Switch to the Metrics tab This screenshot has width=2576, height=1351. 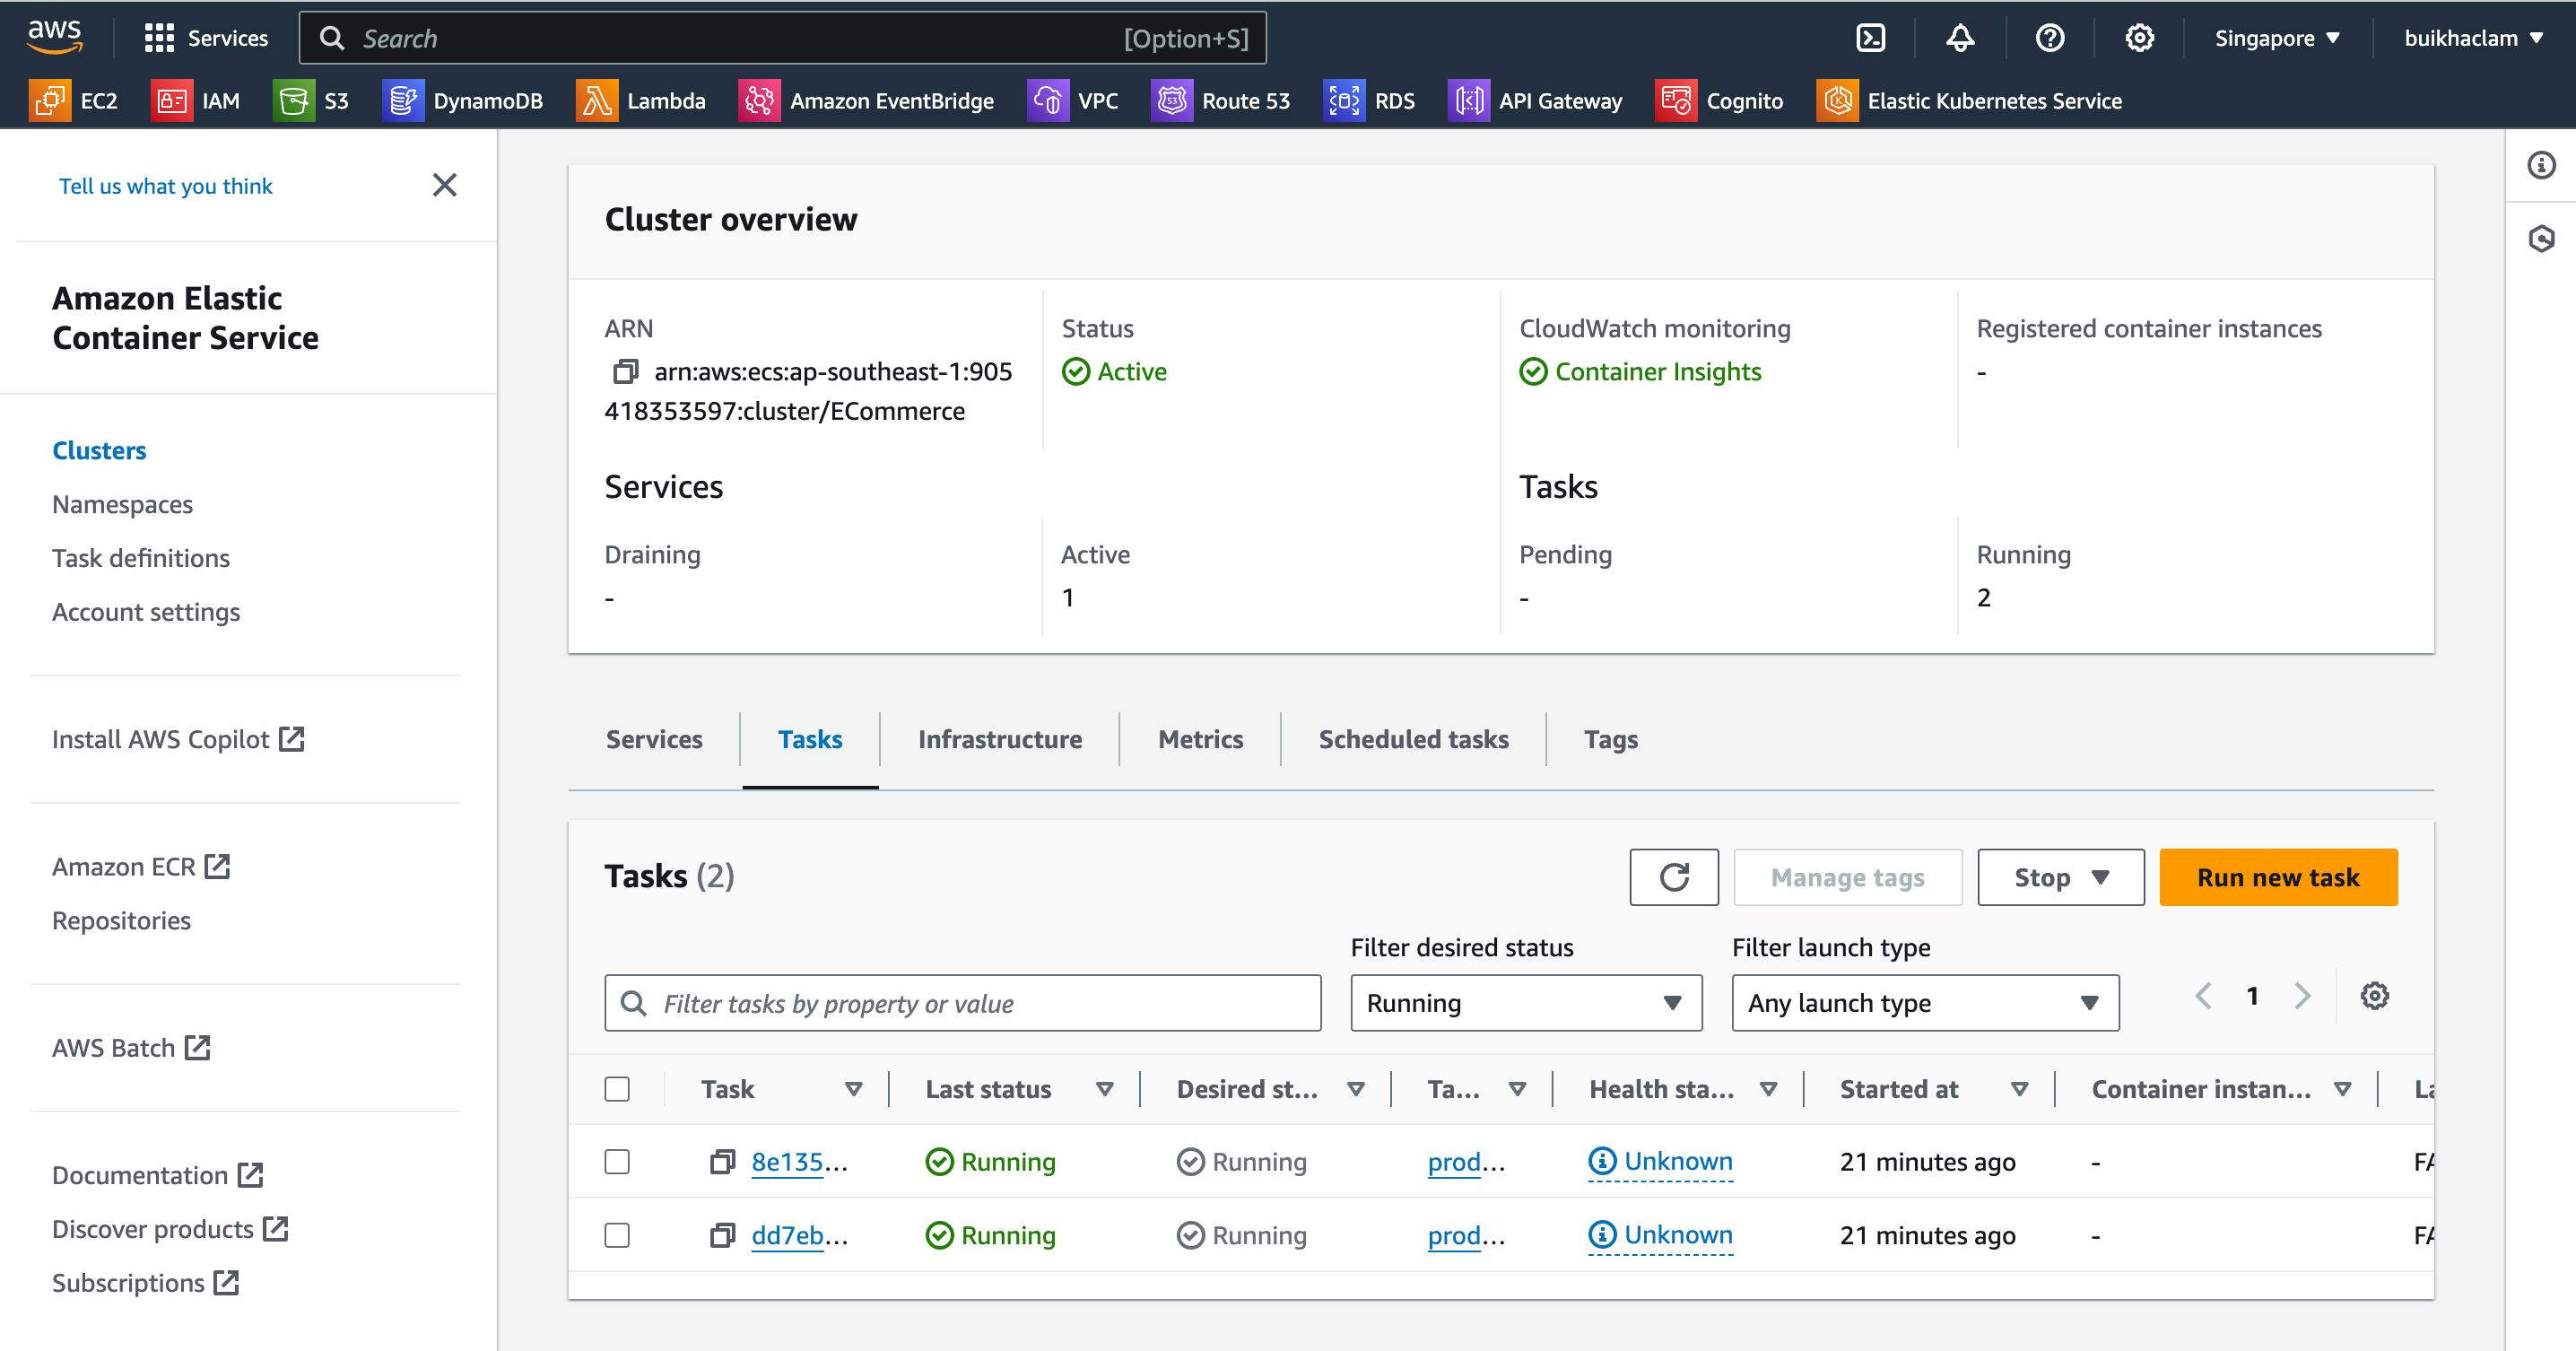(x=1201, y=739)
